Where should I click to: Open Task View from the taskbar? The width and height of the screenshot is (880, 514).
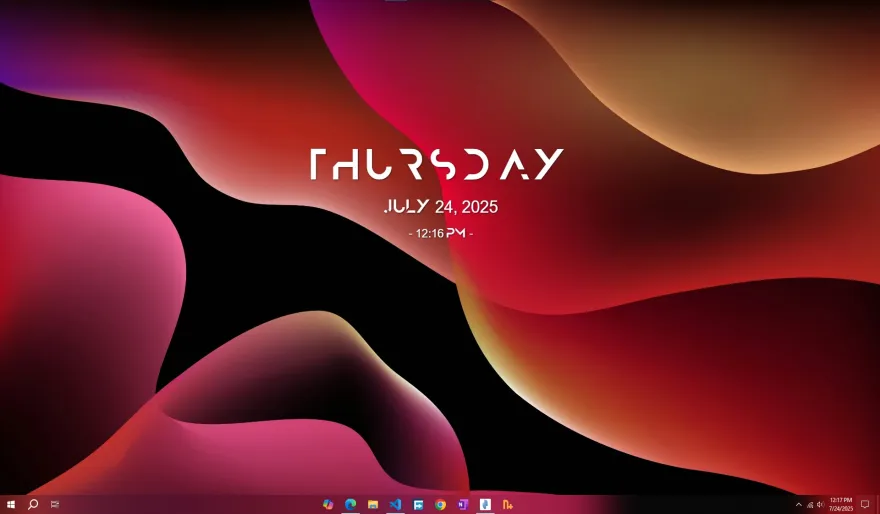[55, 504]
